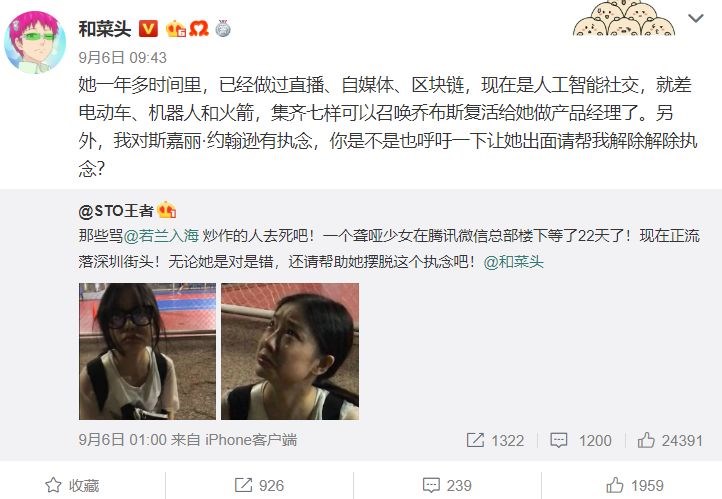Click the orange V verification badge
The height and width of the screenshot is (499, 722).
(148, 29)
